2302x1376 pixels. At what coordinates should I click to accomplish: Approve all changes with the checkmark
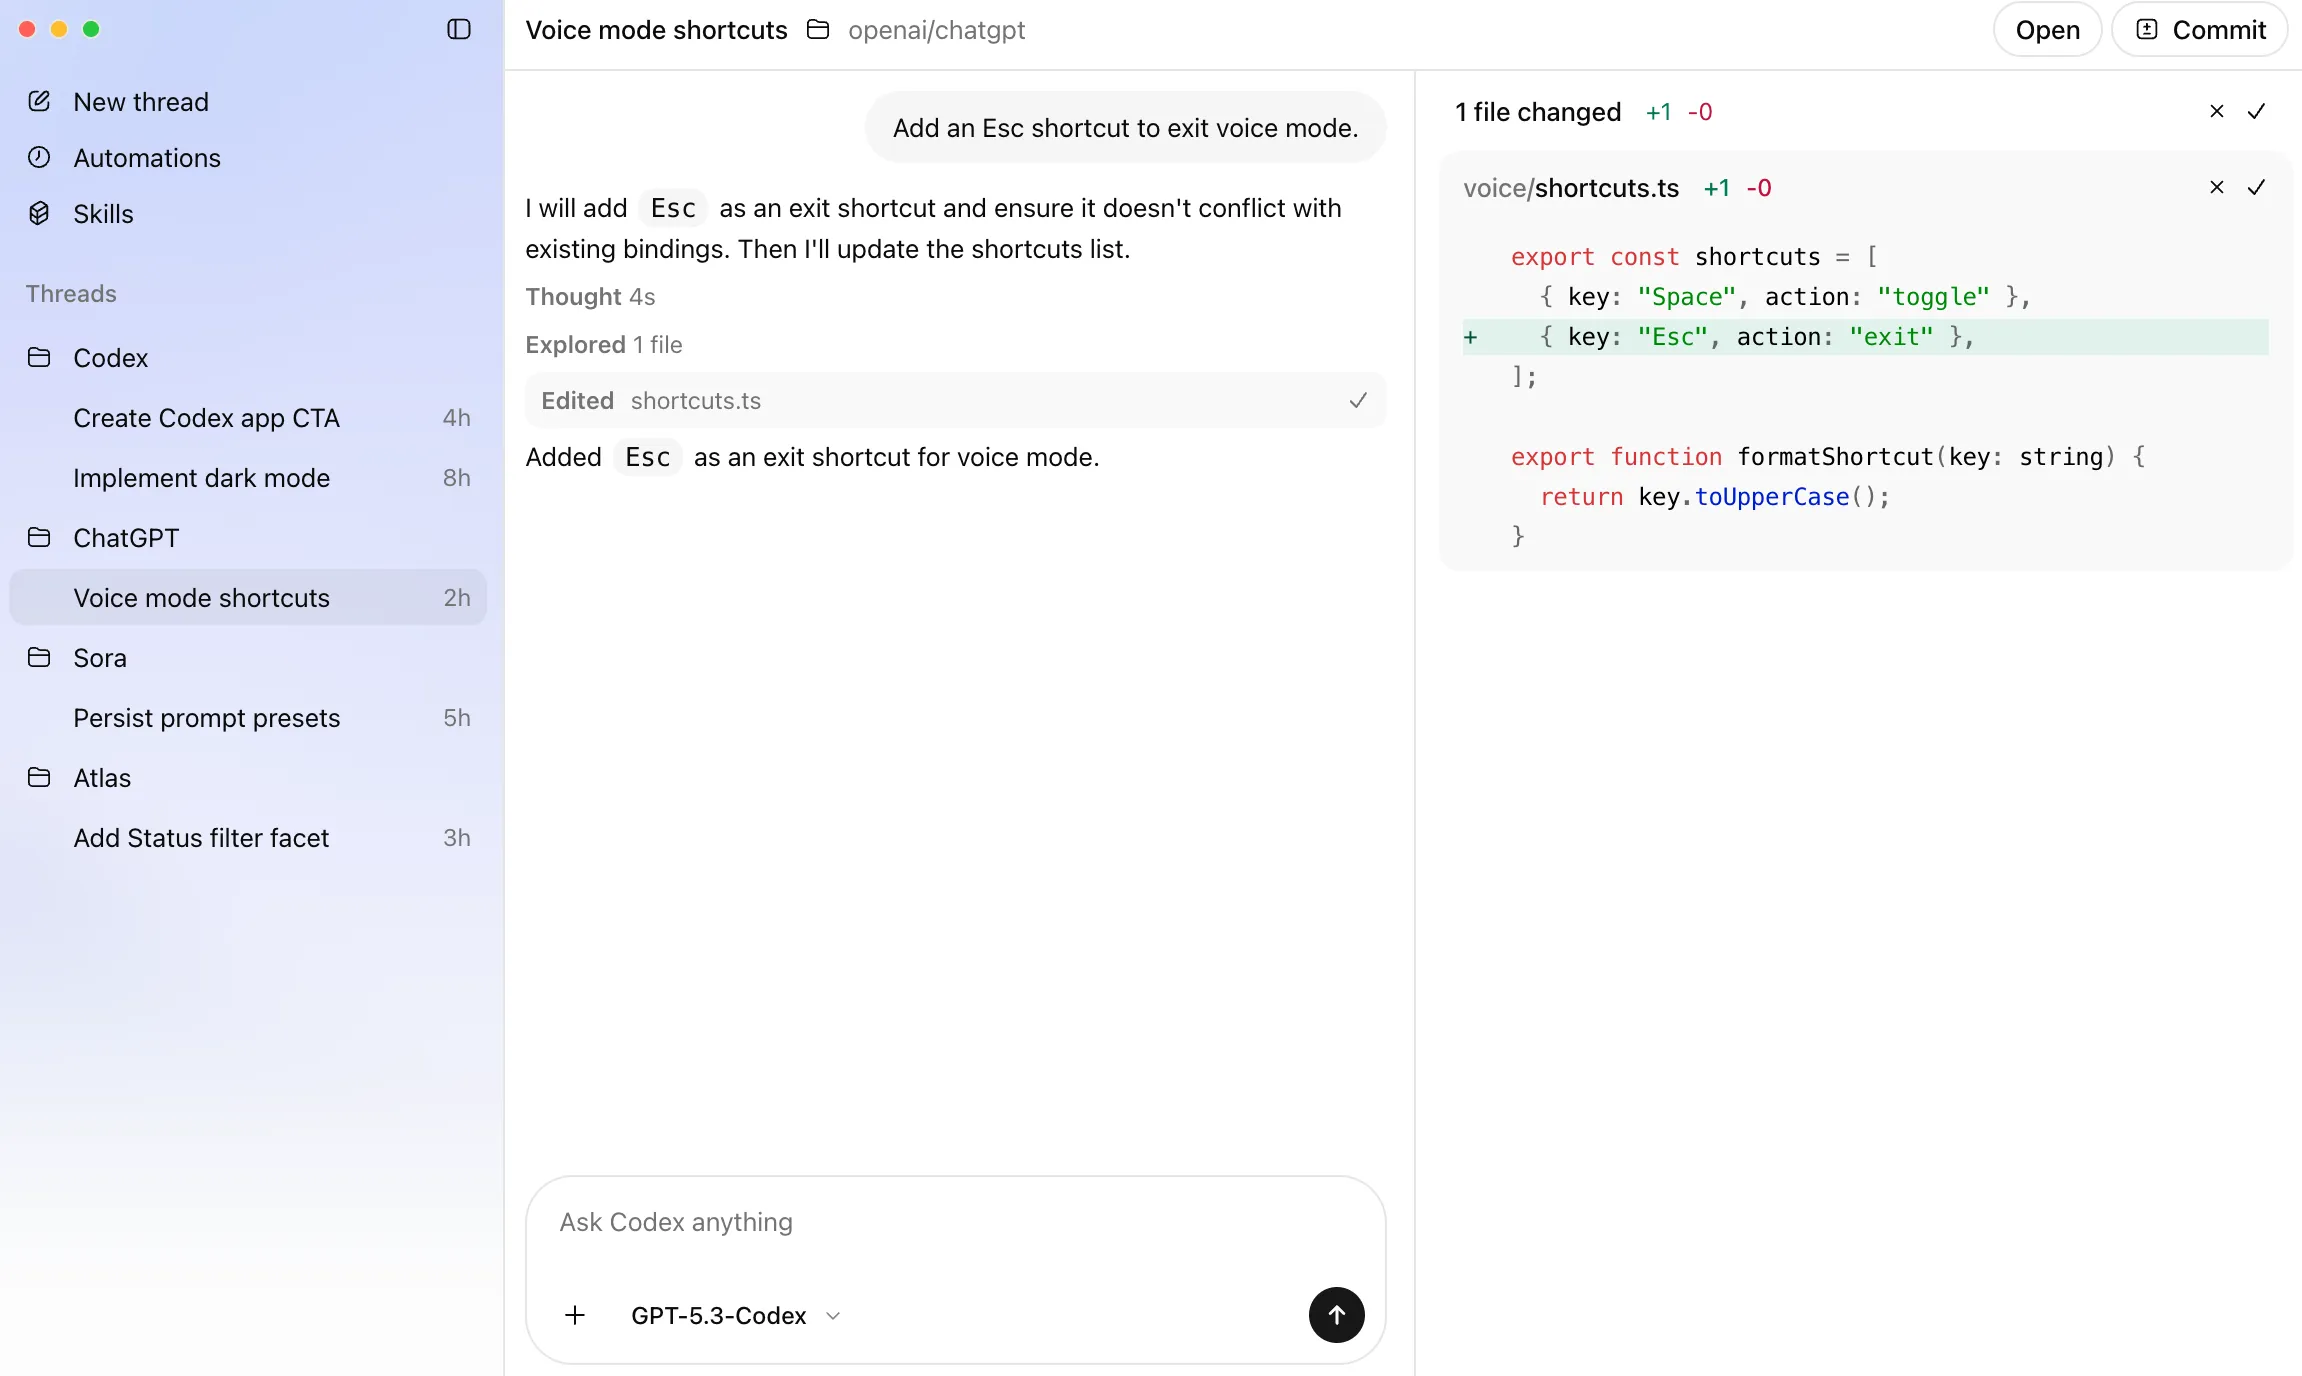click(2257, 111)
